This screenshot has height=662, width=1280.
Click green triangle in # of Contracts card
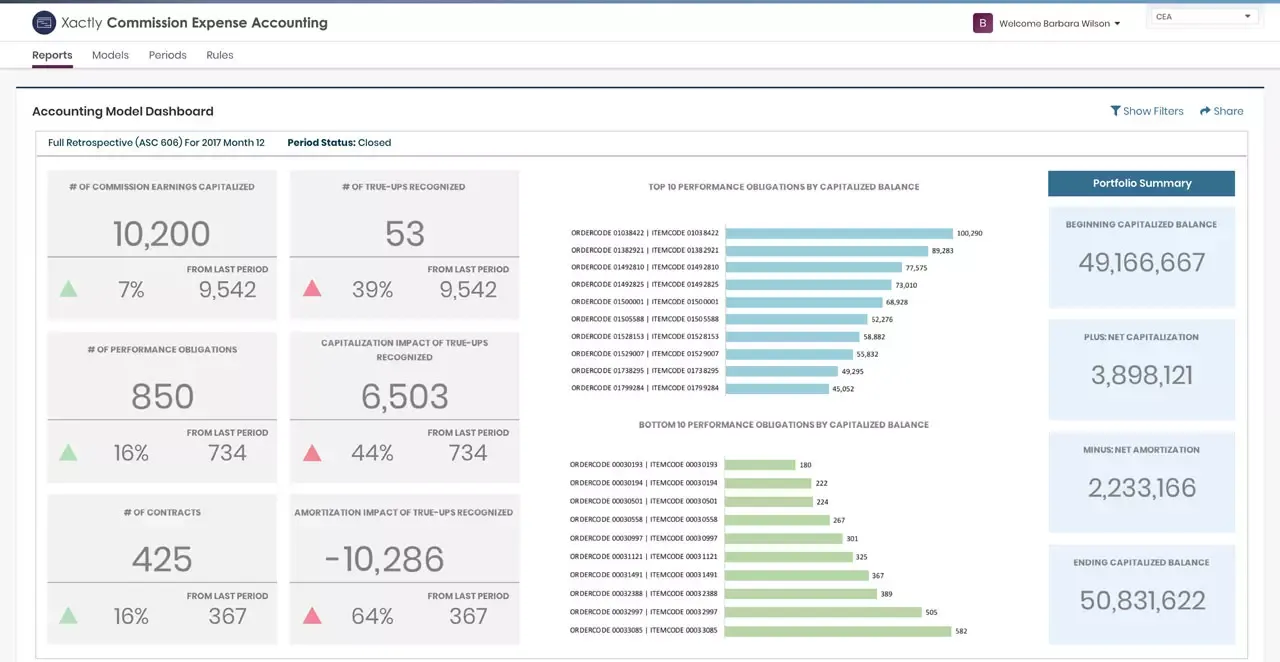coord(68,616)
